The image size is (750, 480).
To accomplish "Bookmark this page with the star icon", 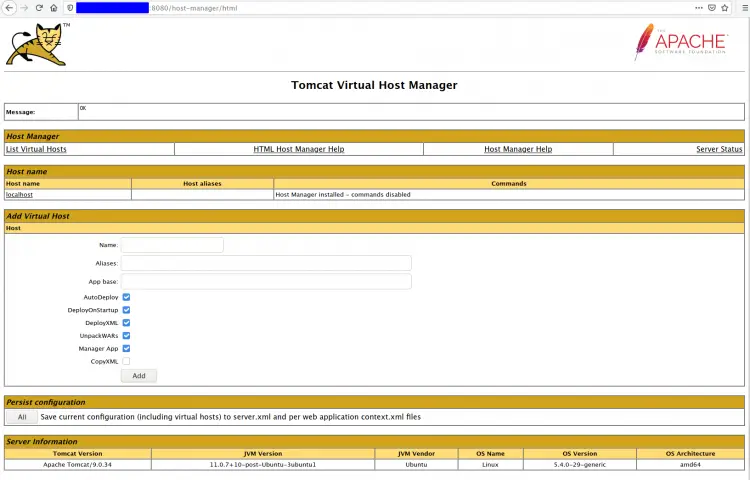I will [725, 8].
